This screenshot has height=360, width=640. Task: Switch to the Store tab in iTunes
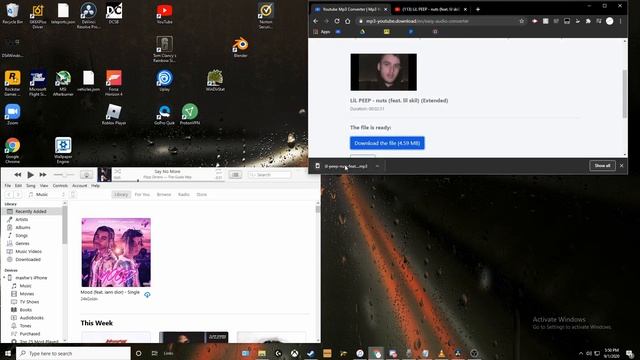tap(202, 195)
